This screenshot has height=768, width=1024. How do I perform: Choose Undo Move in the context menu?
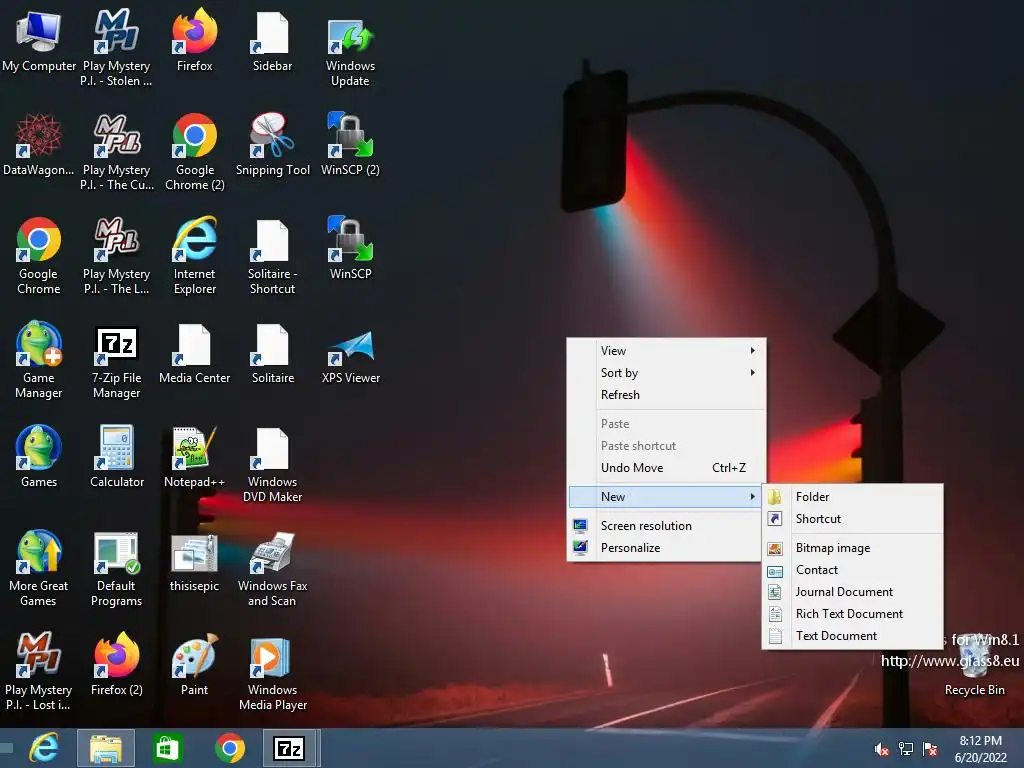666,468
